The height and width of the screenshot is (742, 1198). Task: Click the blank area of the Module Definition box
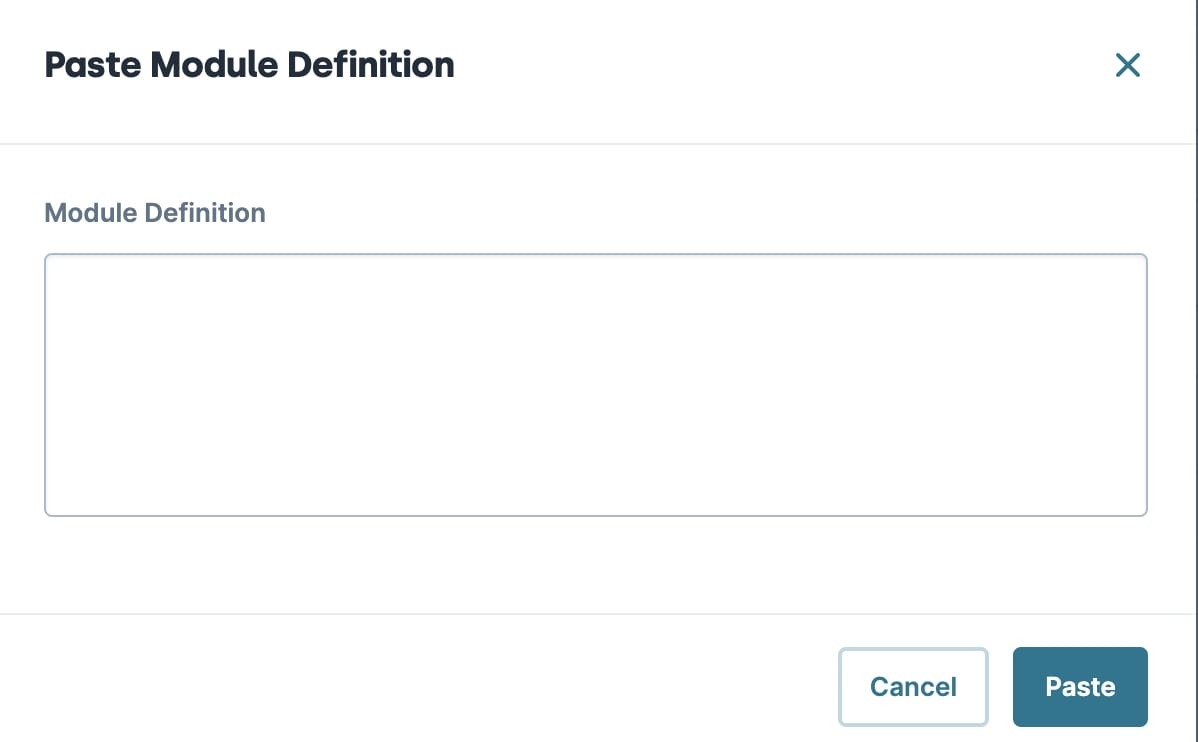[595, 384]
